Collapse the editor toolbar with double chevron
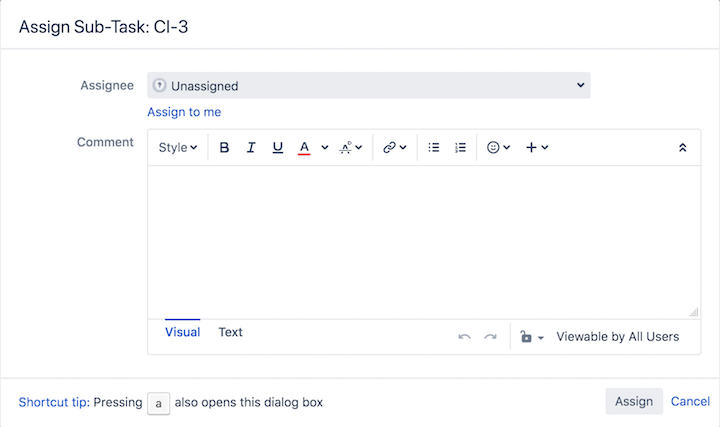This screenshot has height=427, width=720. [x=682, y=147]
